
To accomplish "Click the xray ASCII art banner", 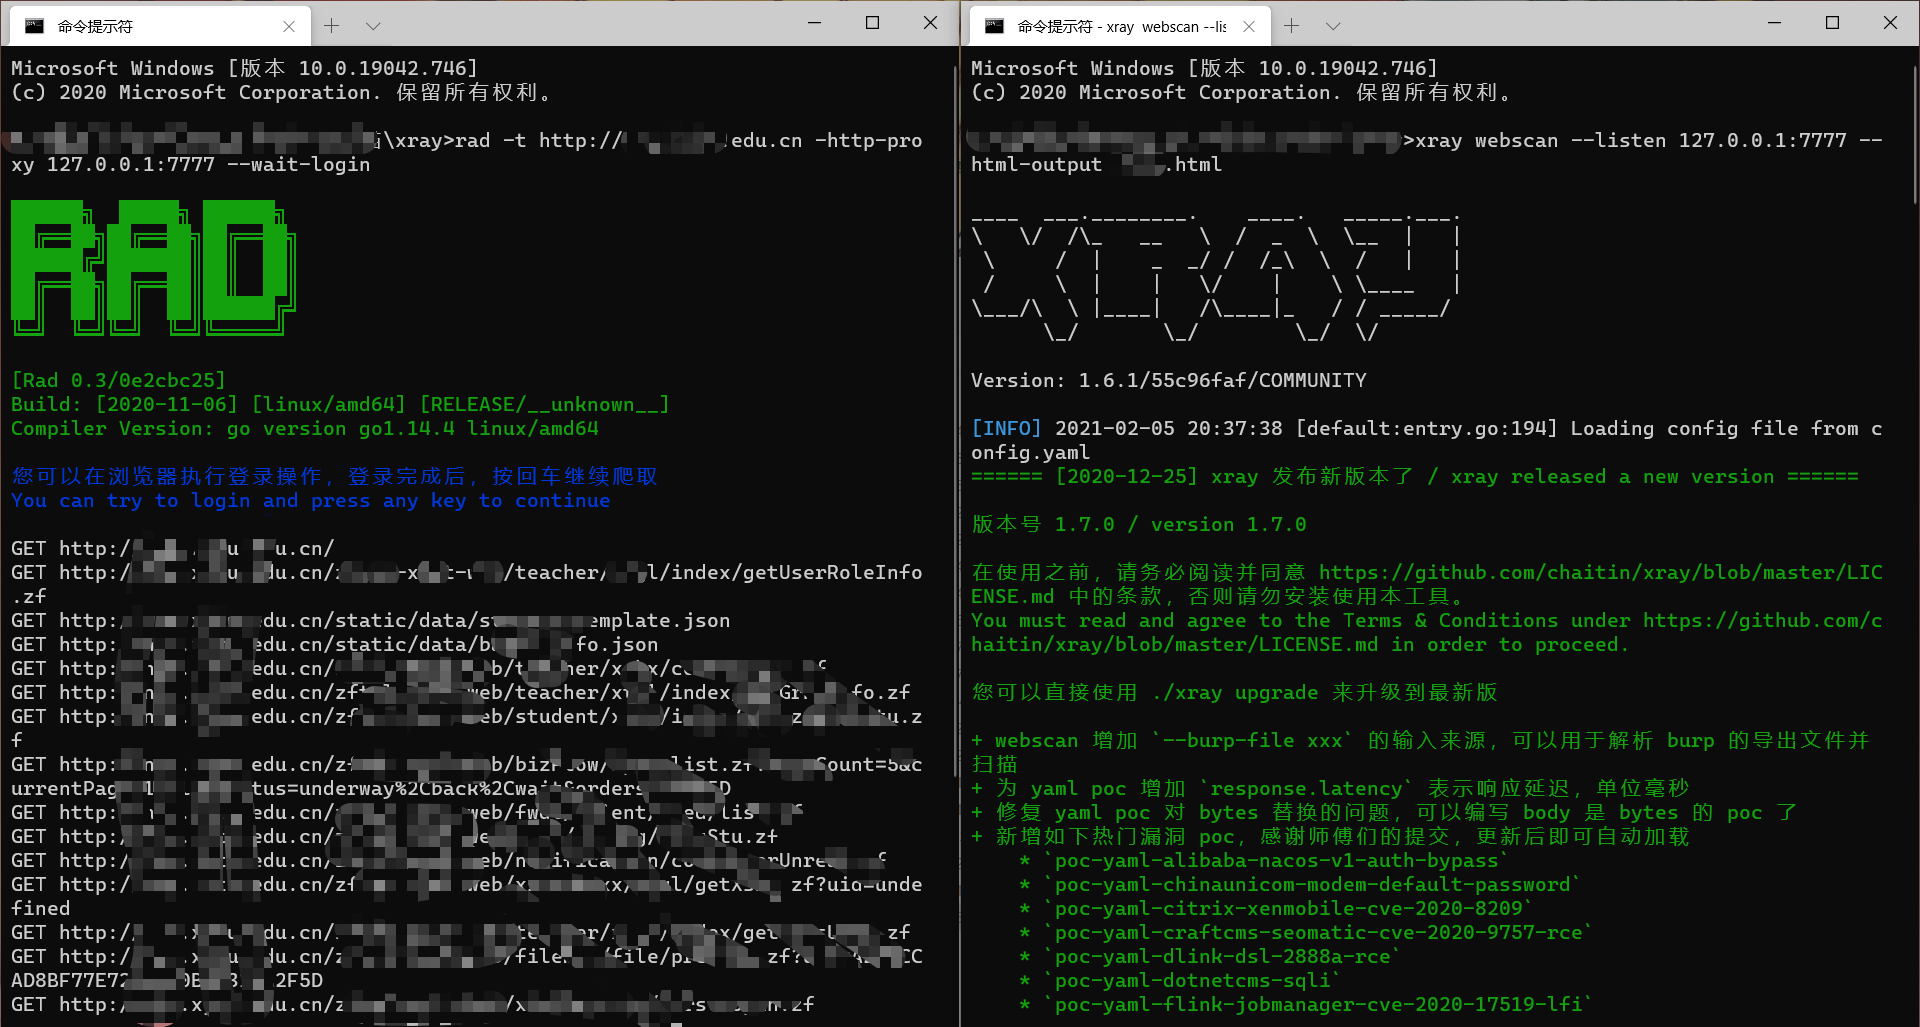I will (1216, 278).
